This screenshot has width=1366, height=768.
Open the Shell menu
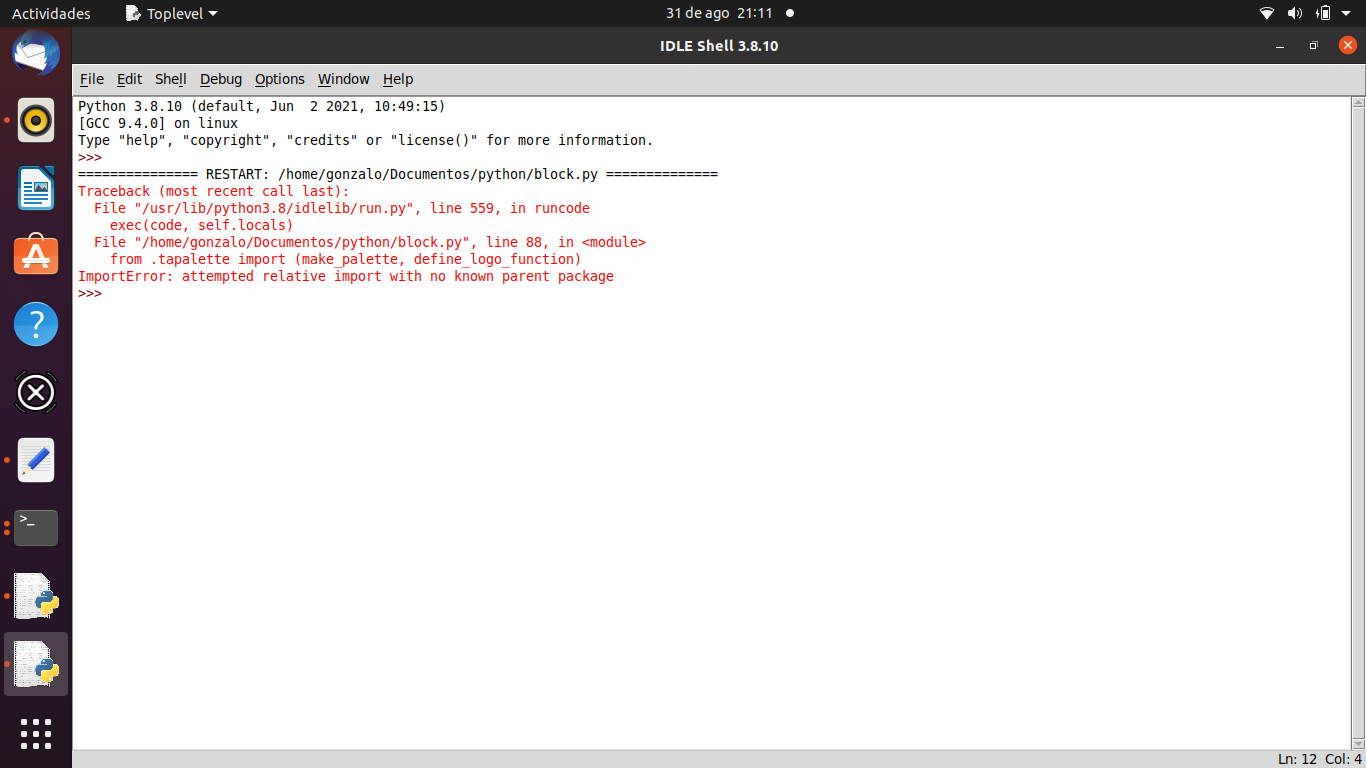coord(170,79)
